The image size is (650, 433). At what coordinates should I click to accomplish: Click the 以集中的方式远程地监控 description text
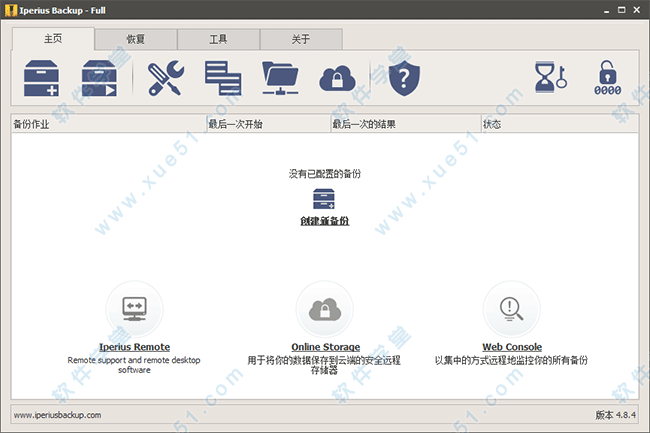(x=511, y=360)
